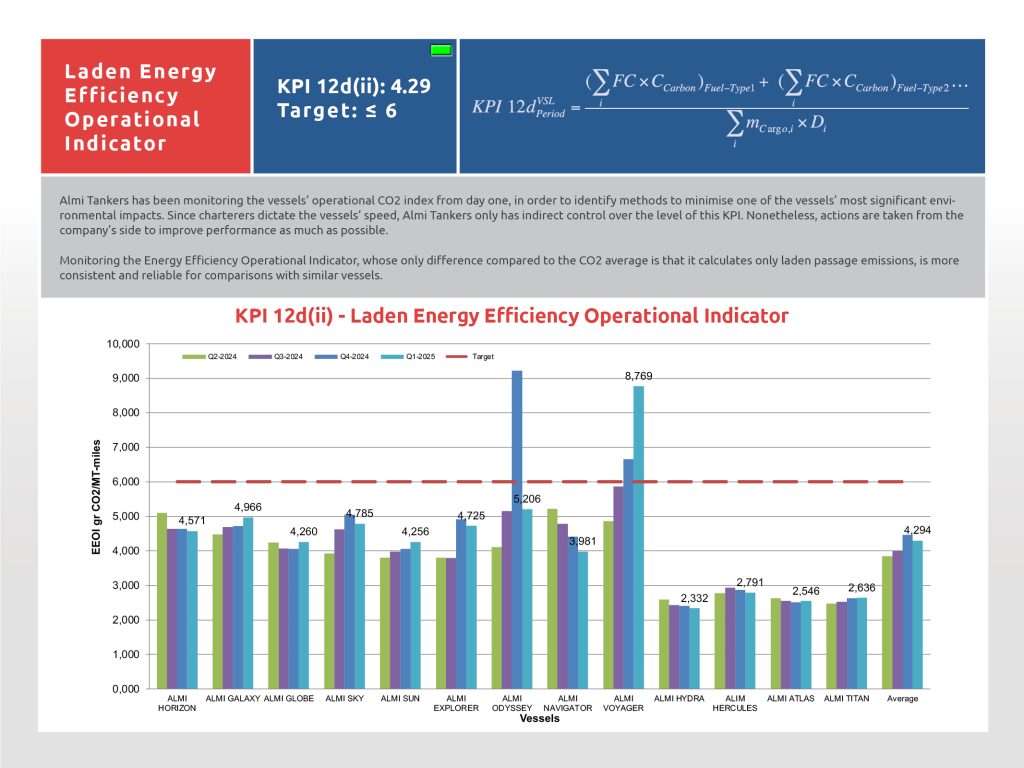Click the Q1-2025 legend color swatch
The image size is (1024, 768).
[392, 357]
